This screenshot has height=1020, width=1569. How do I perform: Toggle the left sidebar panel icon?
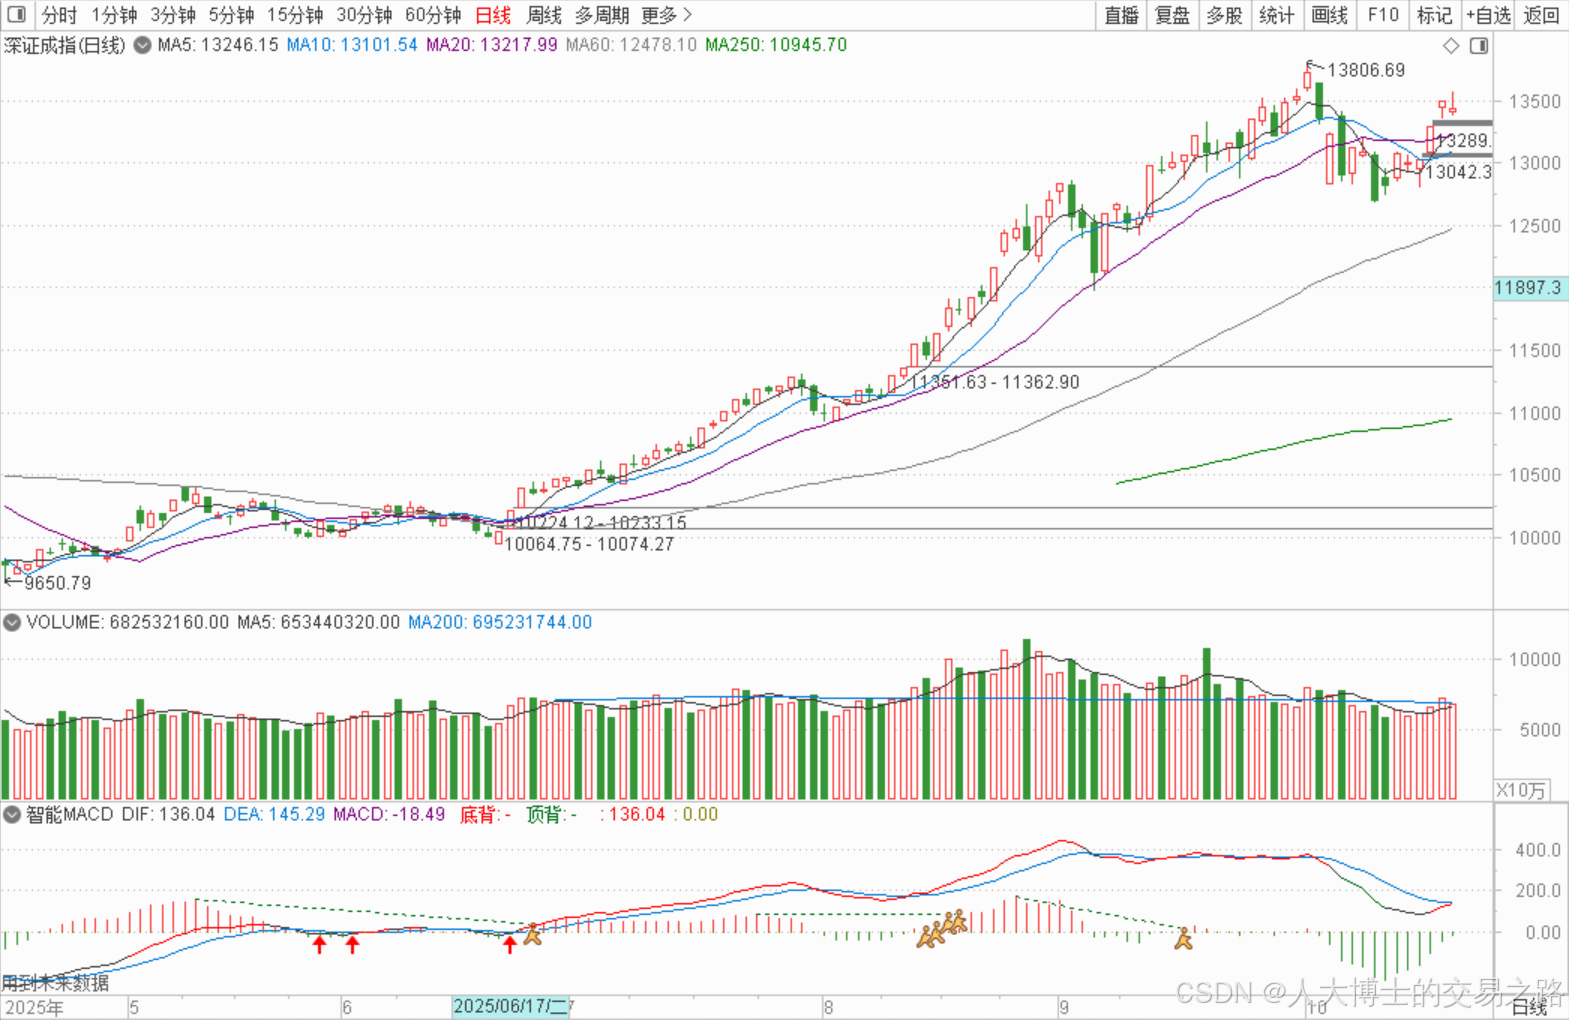tap(17, 15)
